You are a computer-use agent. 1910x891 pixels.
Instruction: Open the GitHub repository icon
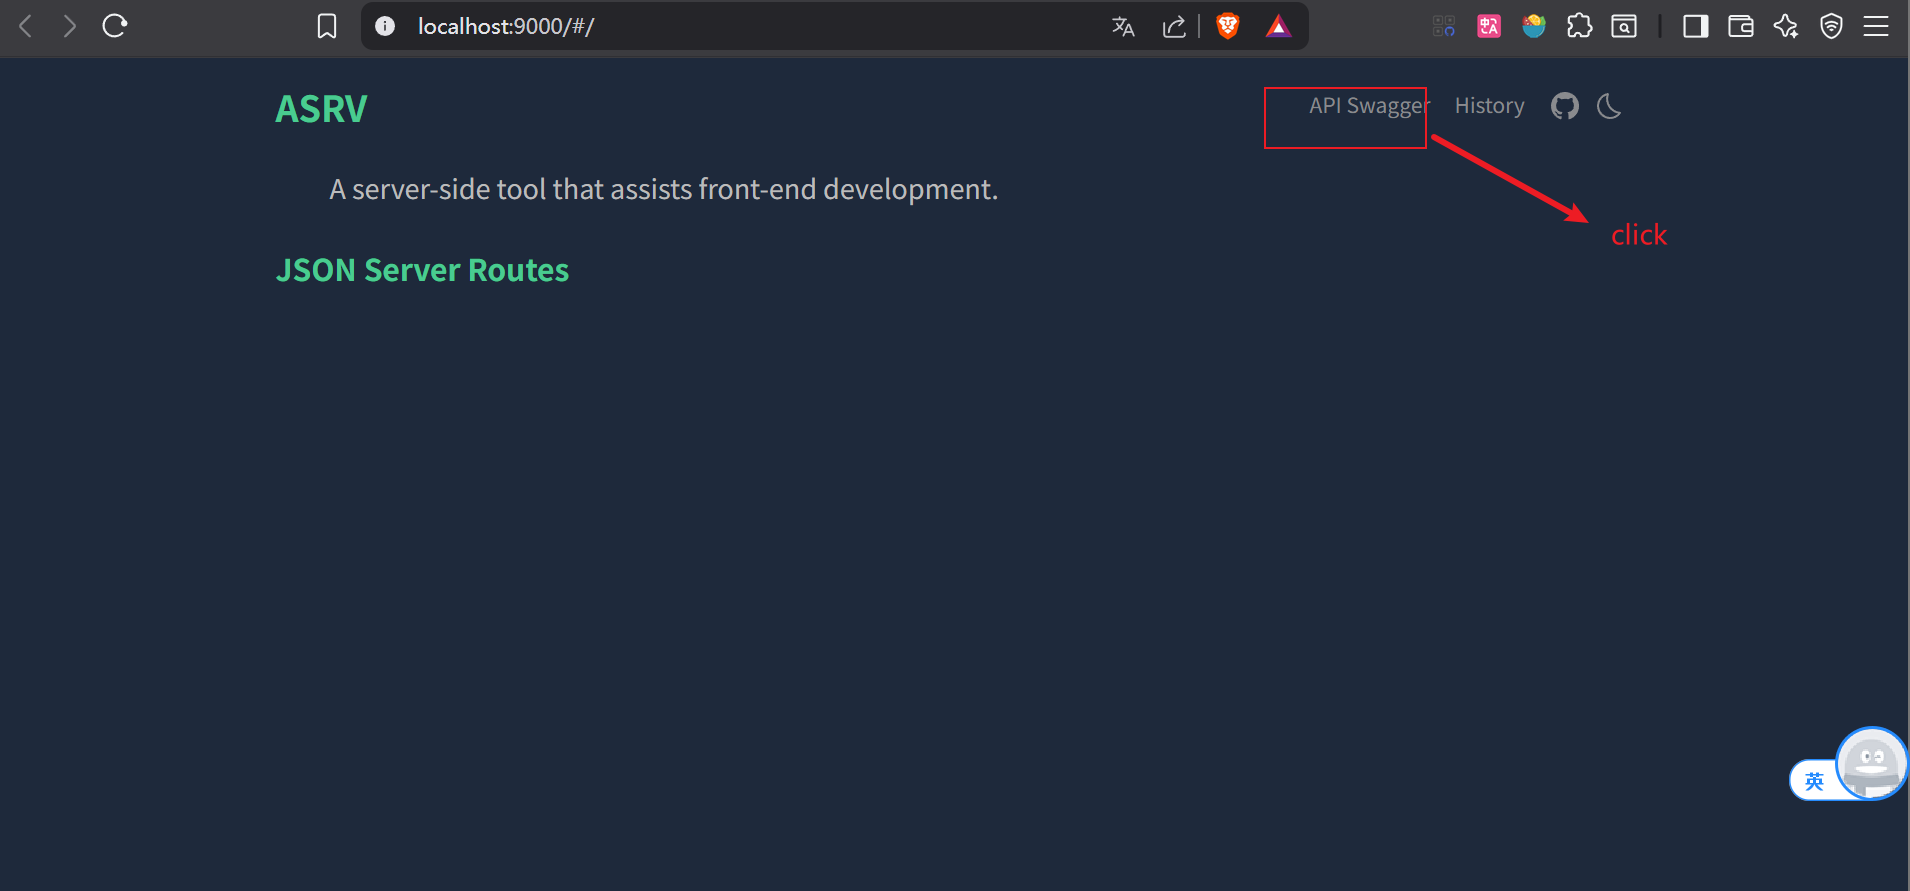[1565, 106]
